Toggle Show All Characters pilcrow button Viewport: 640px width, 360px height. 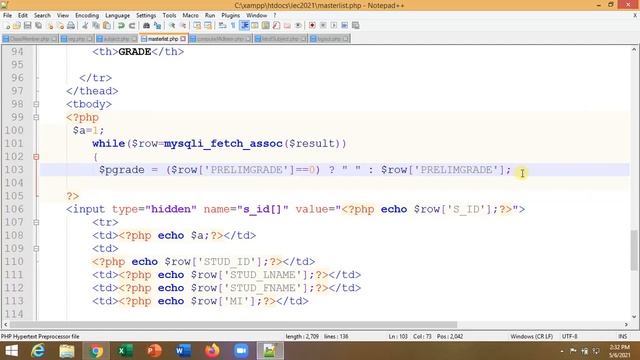[x=233, y=25]
